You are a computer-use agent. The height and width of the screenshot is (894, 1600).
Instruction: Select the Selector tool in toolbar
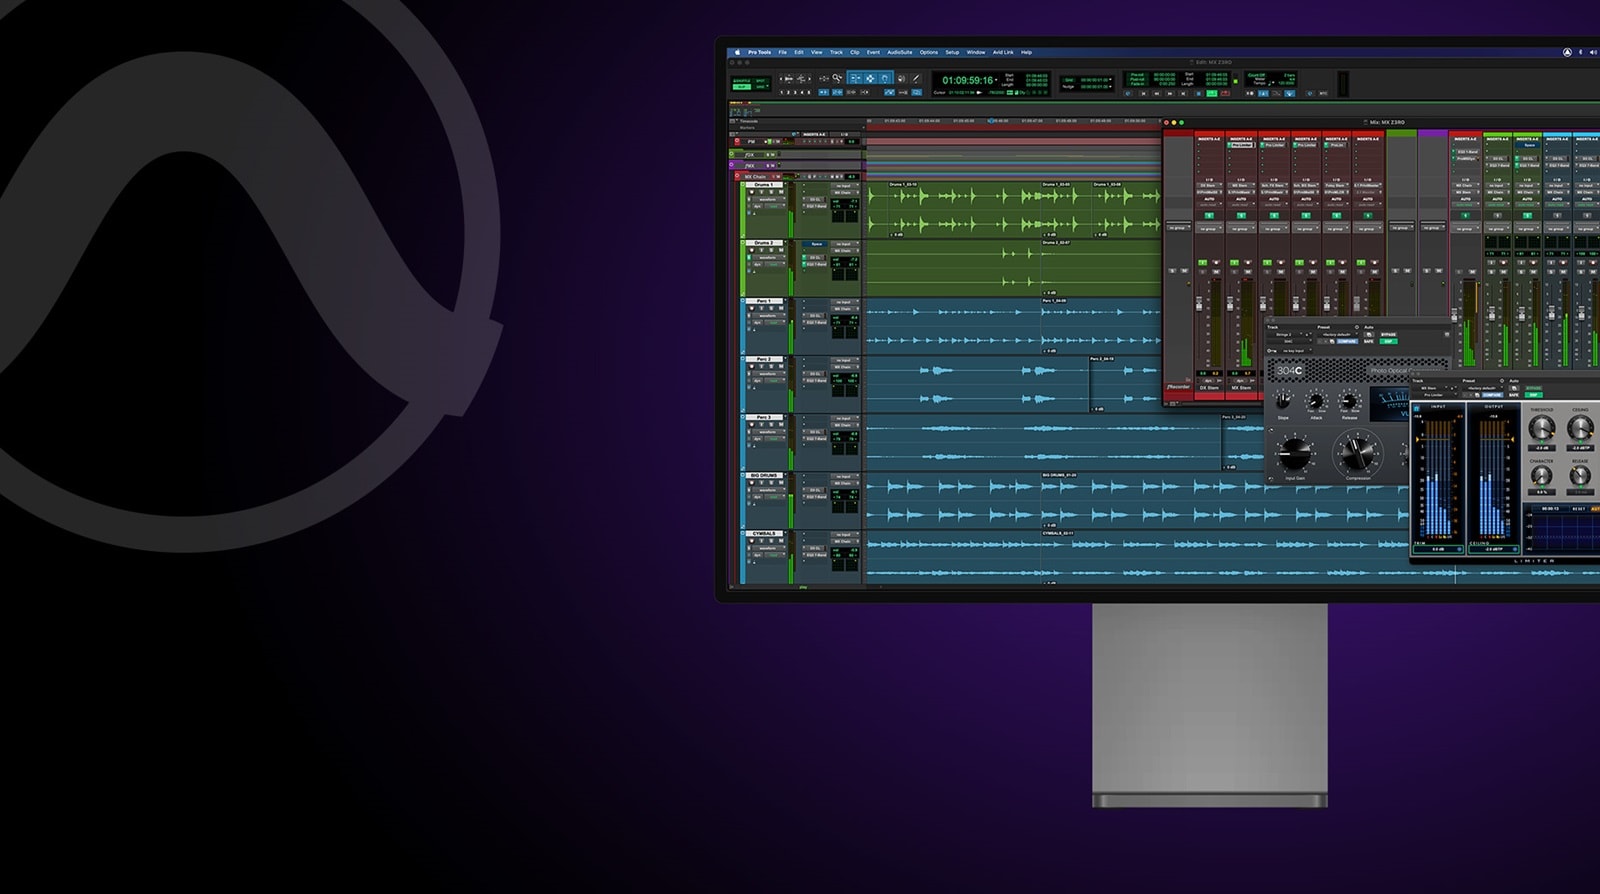pyautogui.click(x=870, y=78)
